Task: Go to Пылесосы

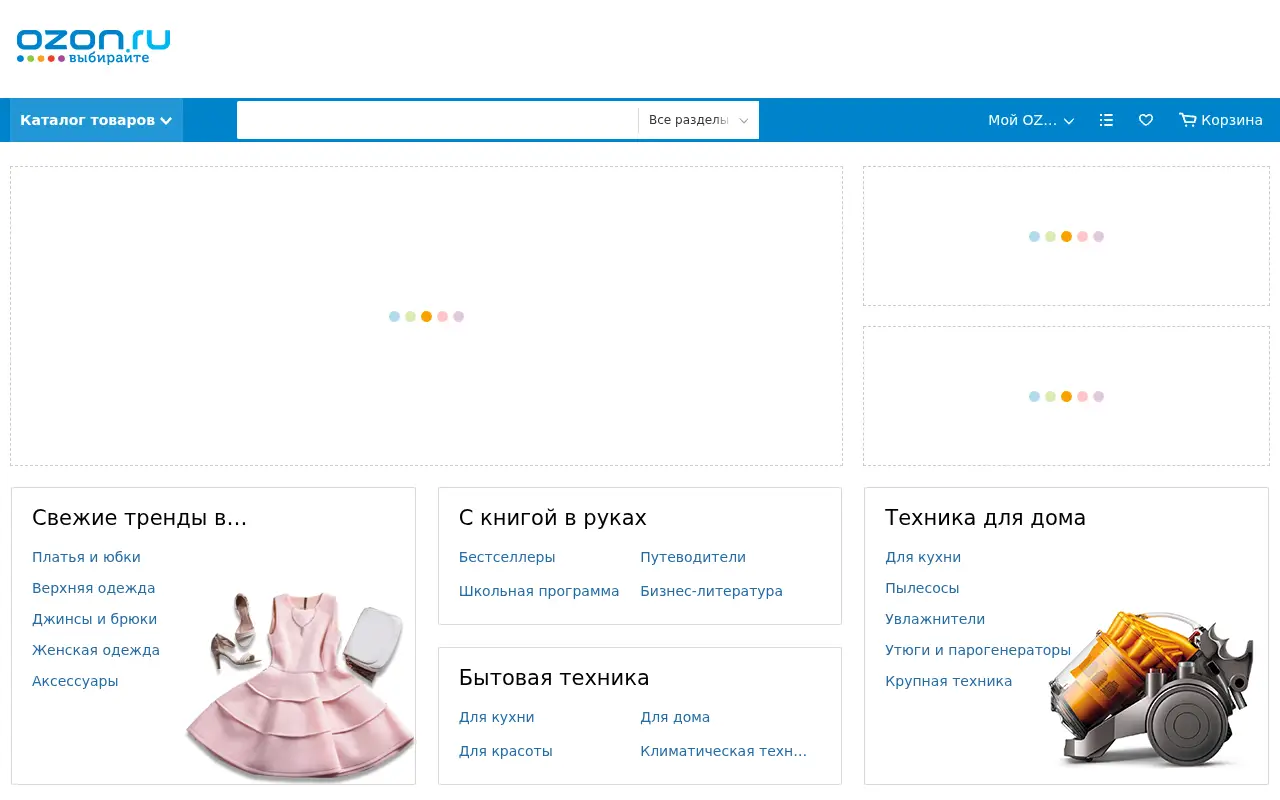Action: (922, 588)
